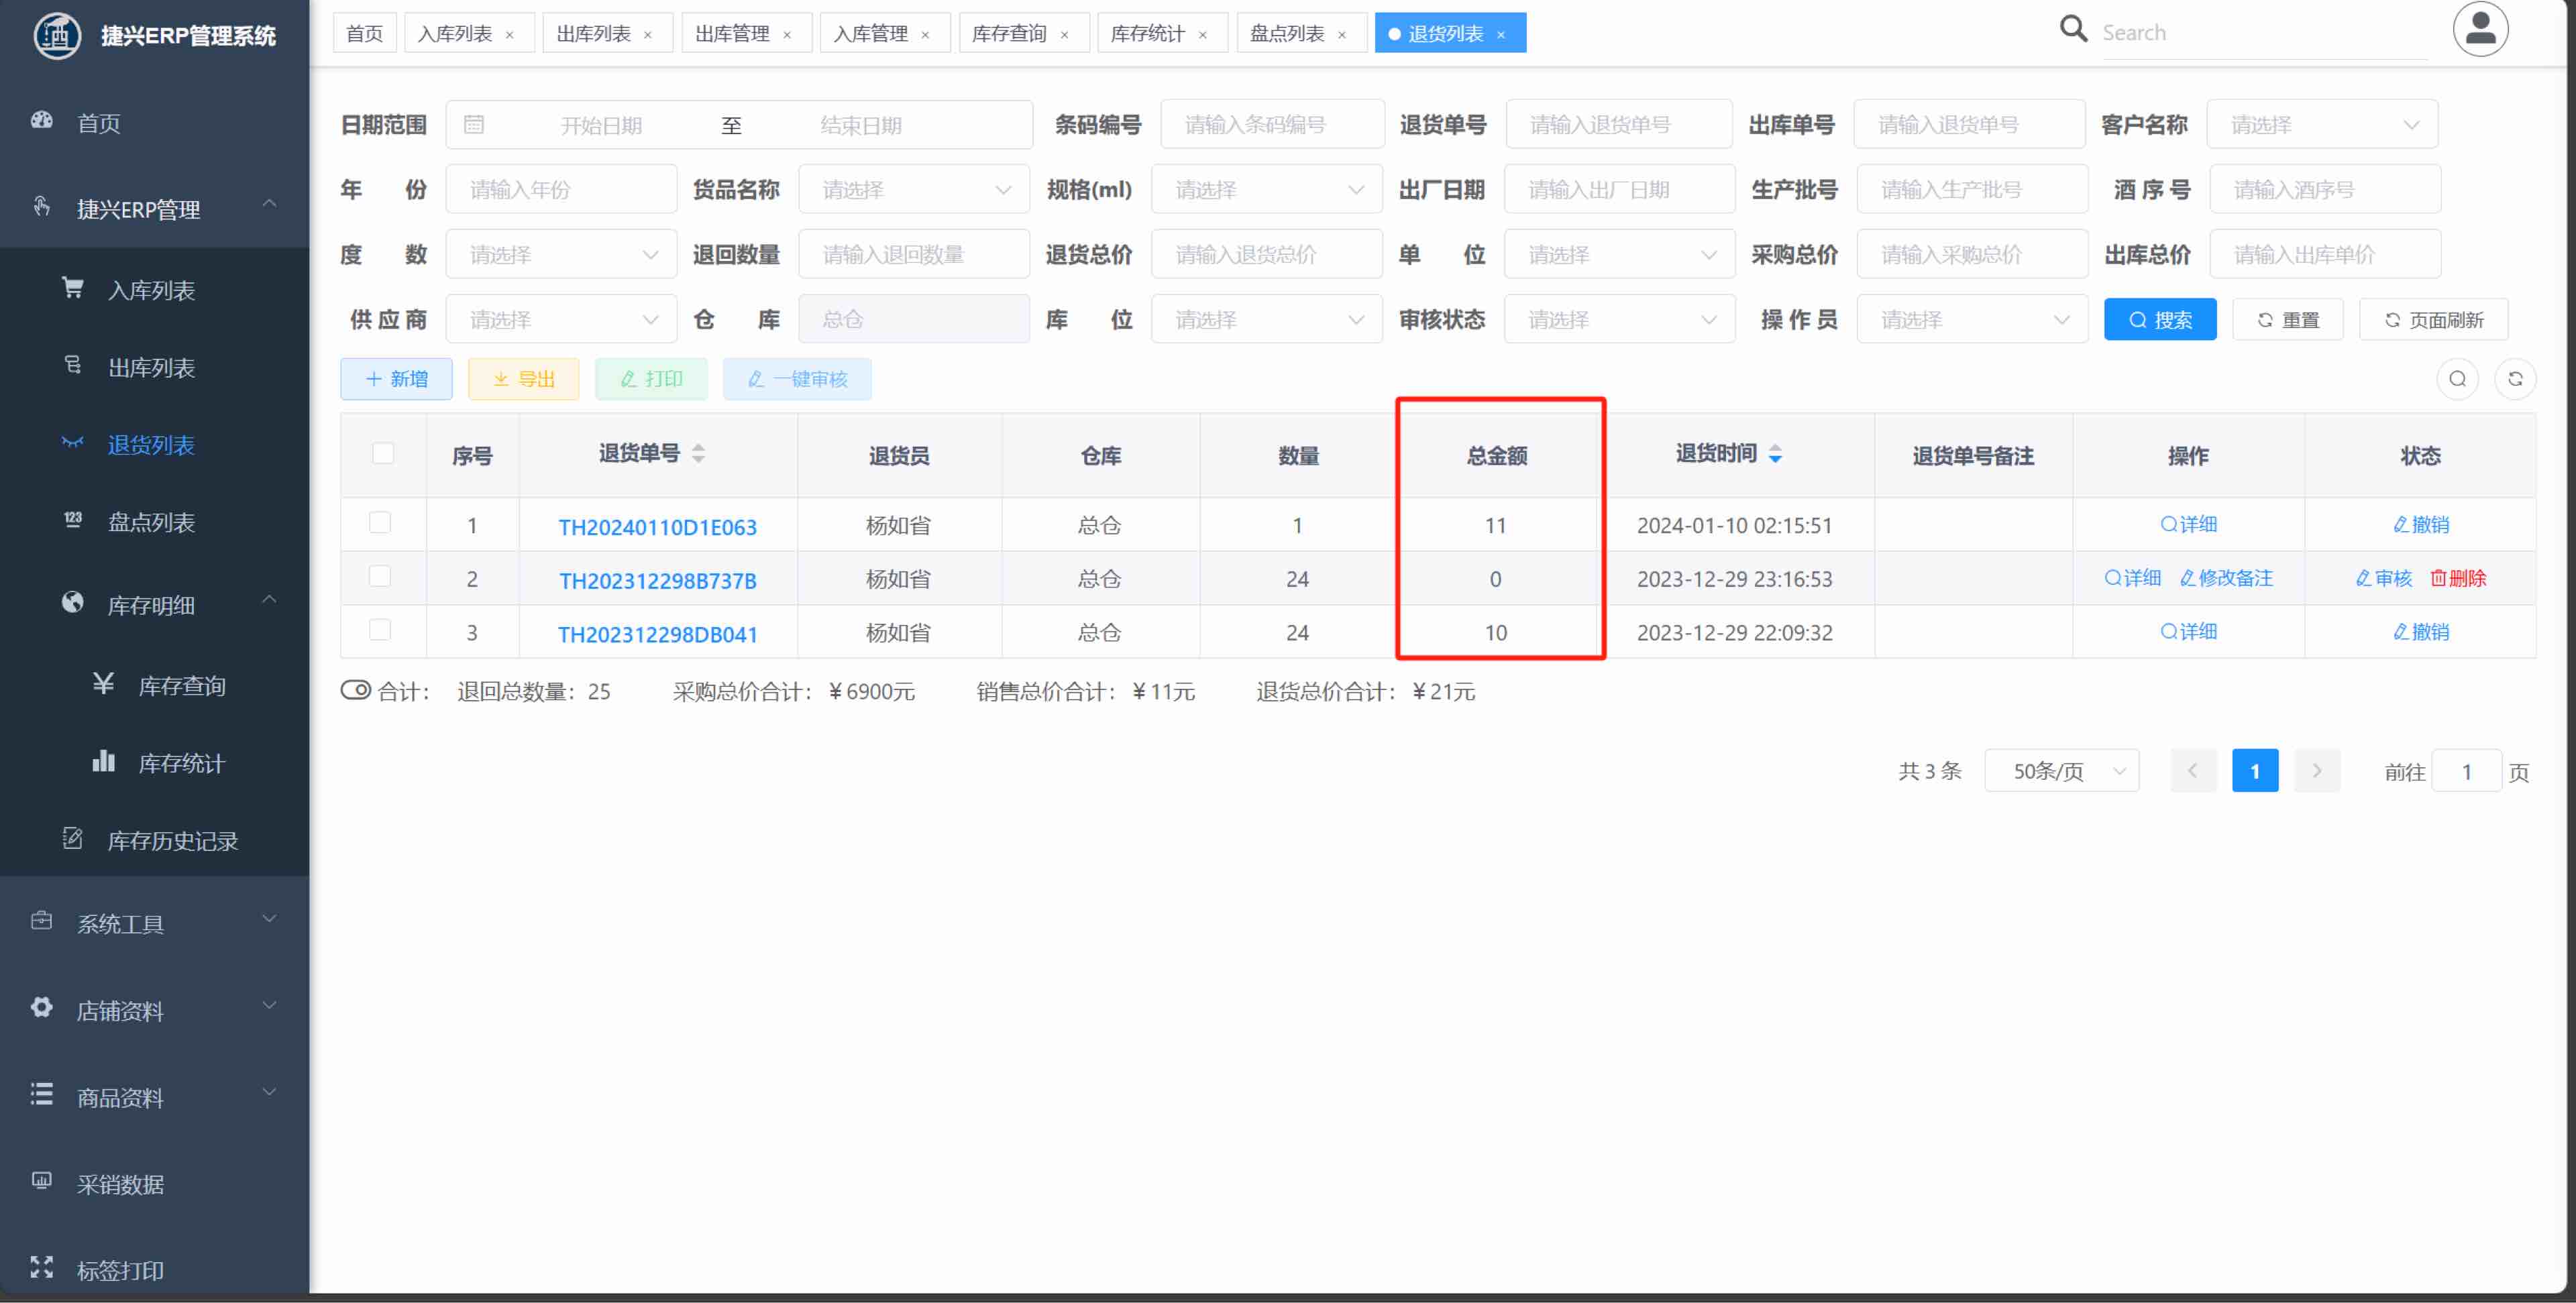
Task: Click the search magnifier icon at top
Action: 2073,29
